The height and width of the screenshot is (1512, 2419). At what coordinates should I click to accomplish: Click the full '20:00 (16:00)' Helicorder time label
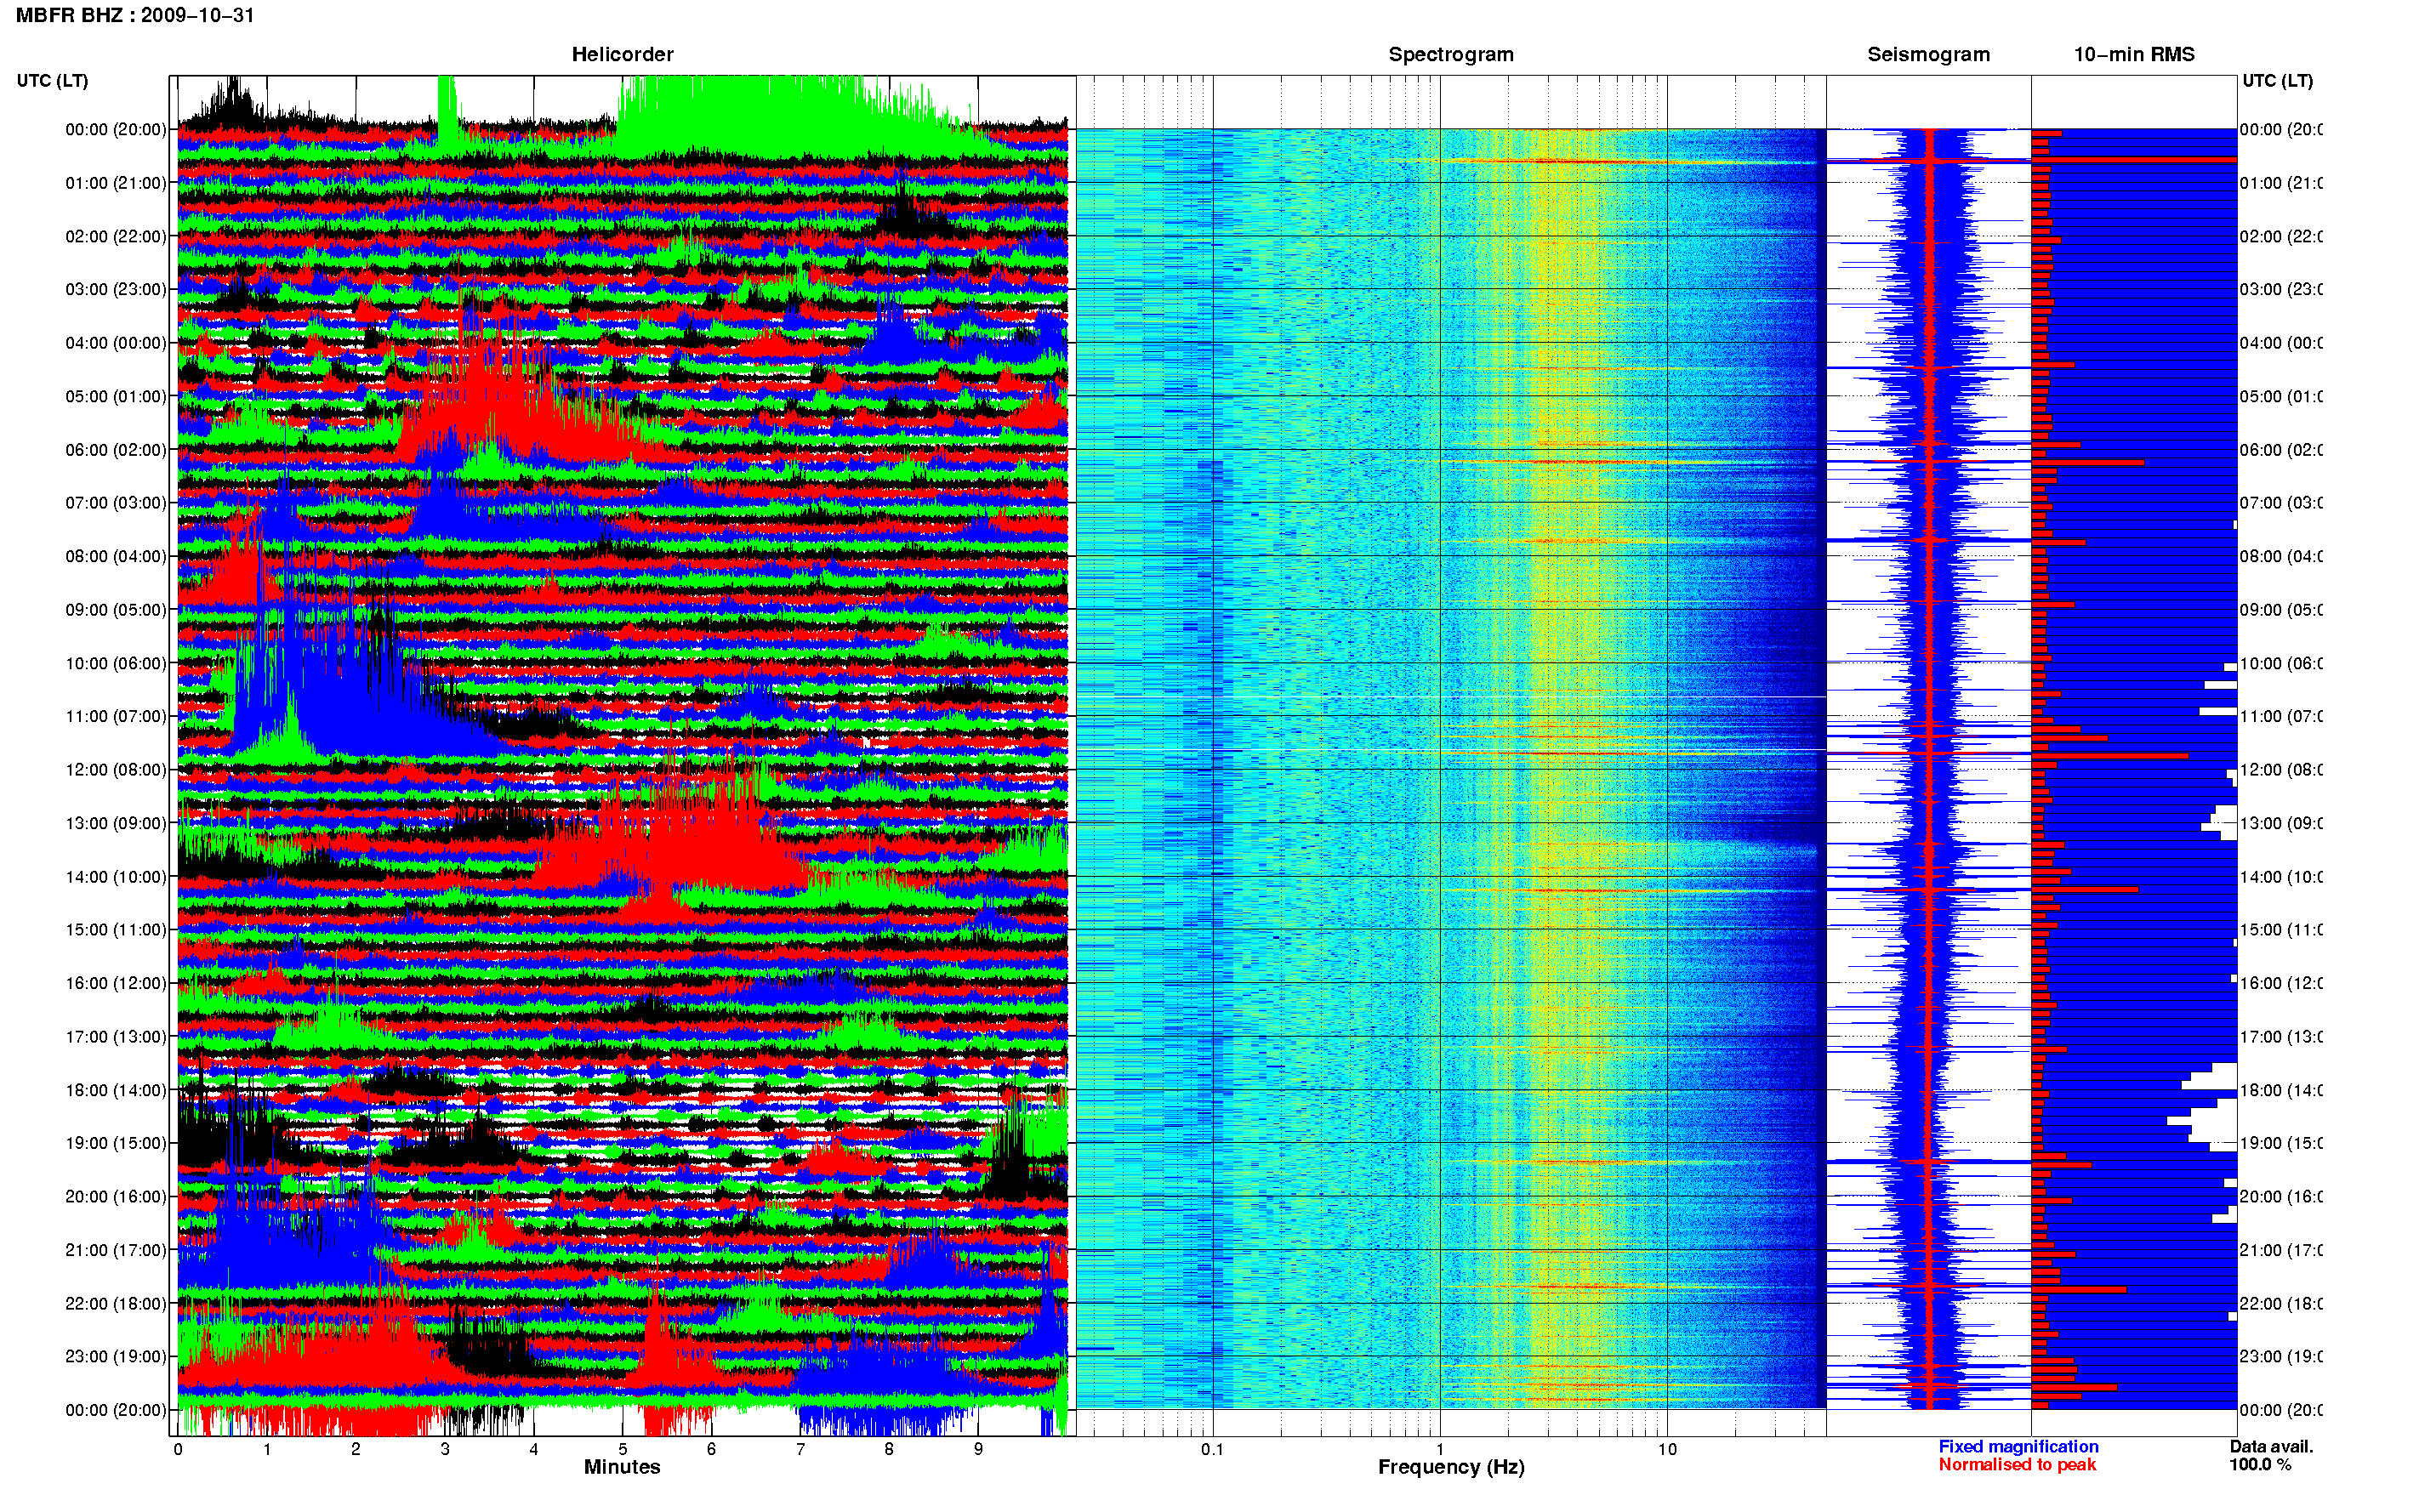[116, 1197]
